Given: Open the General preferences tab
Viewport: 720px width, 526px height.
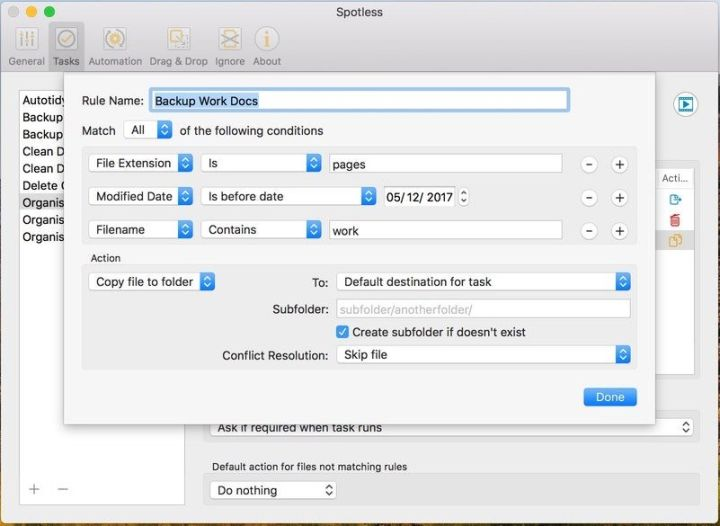Looking at the screenshot, I should [x=27, y=47].
